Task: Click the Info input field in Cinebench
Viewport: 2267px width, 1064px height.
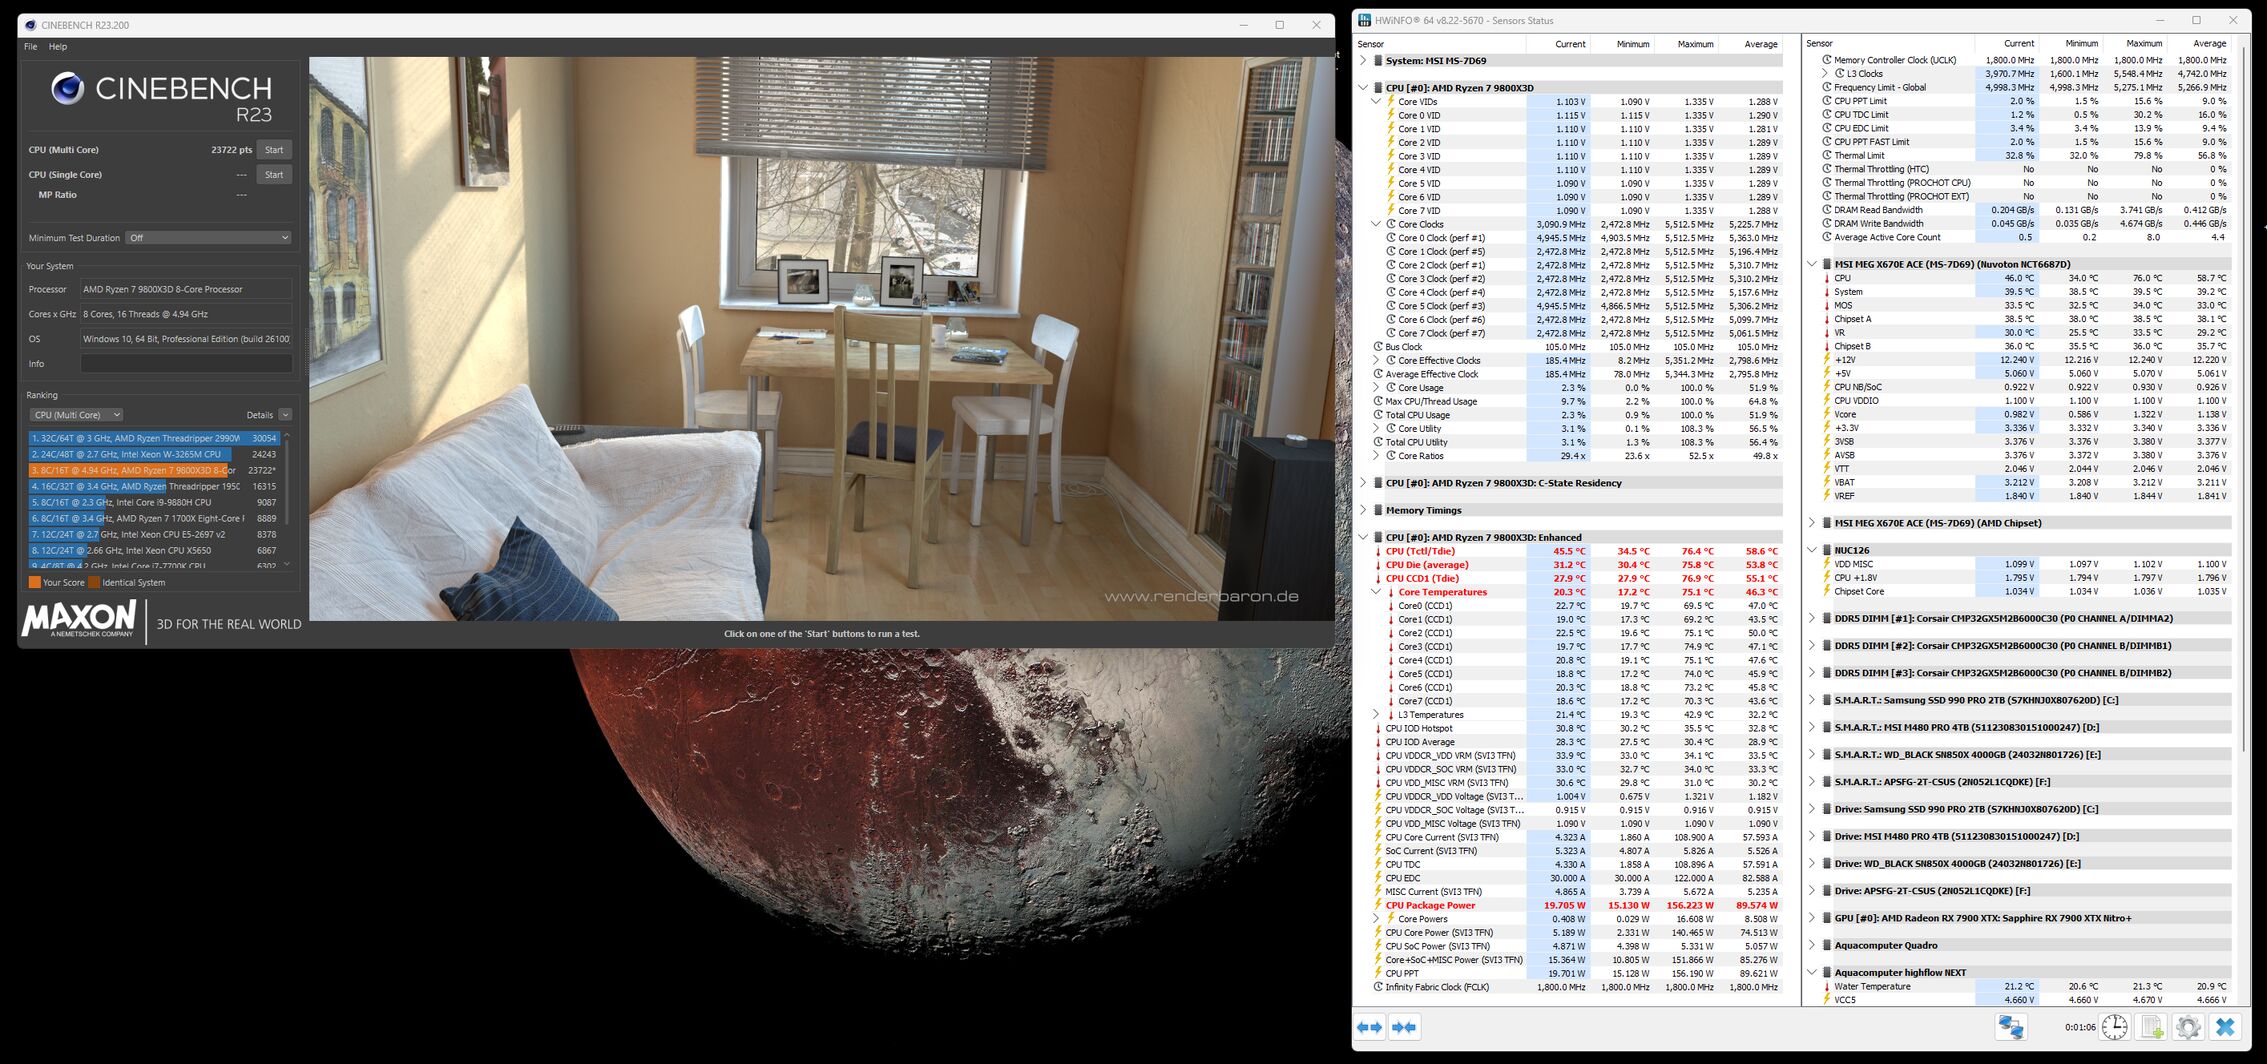Action: [186, 364]
